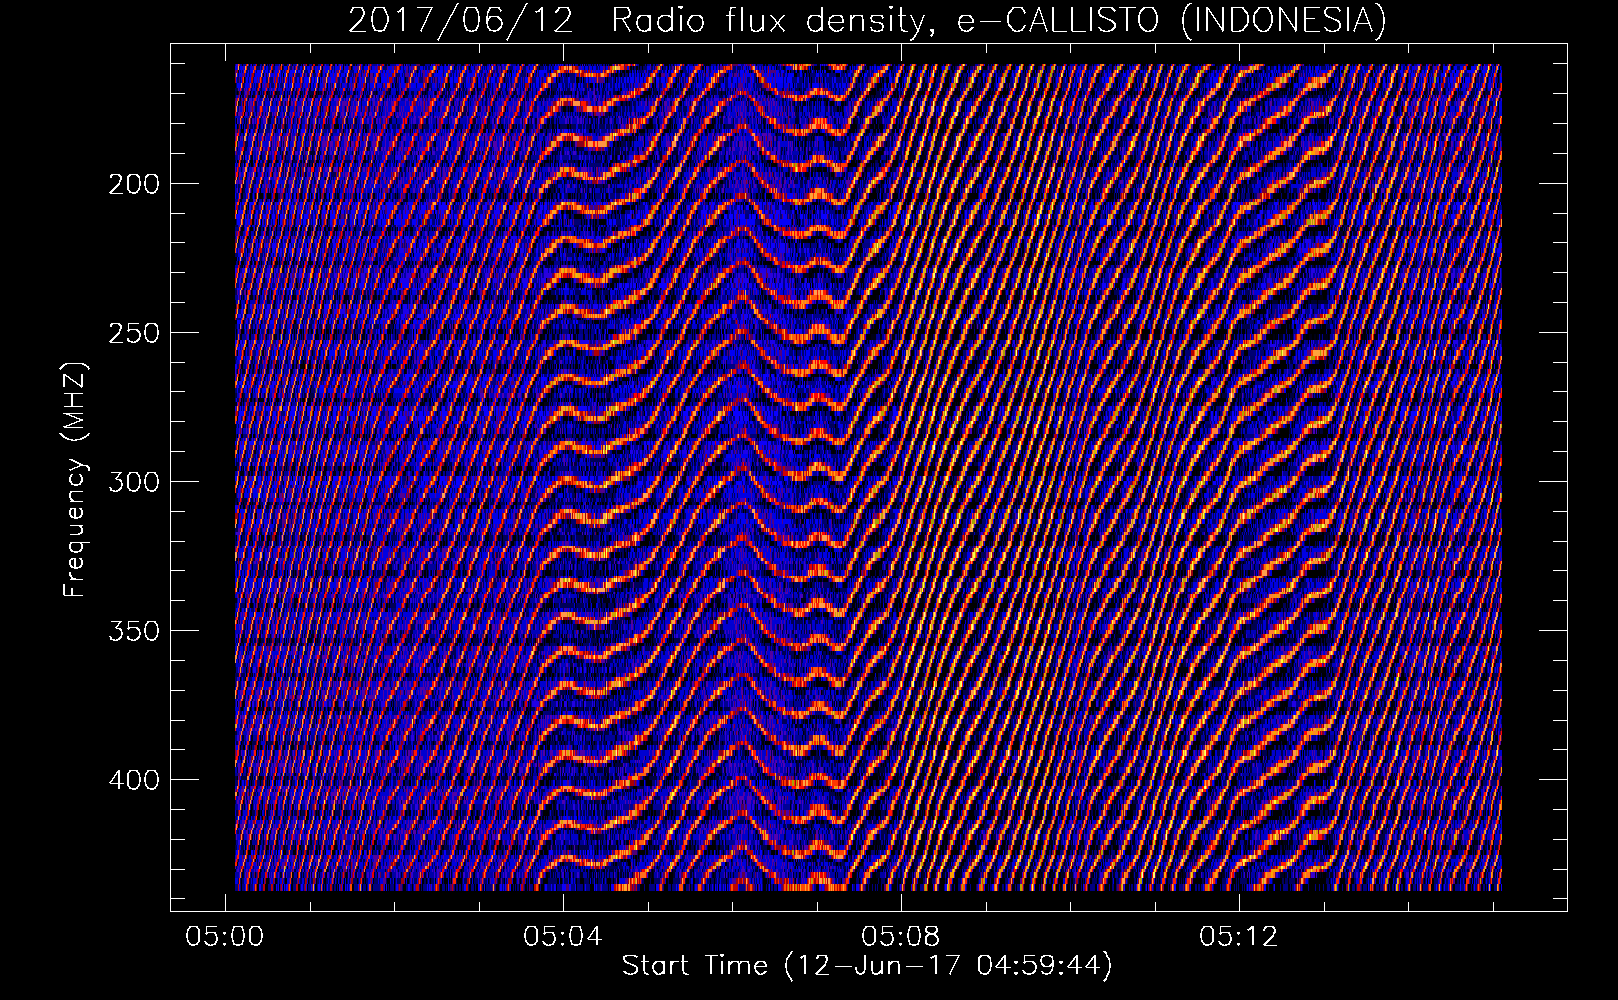This screenshot has width=1618, height=1000.
Task: Click the plot title '2017/06/12 Radio flux density'
Action: [x=867, y=21]
